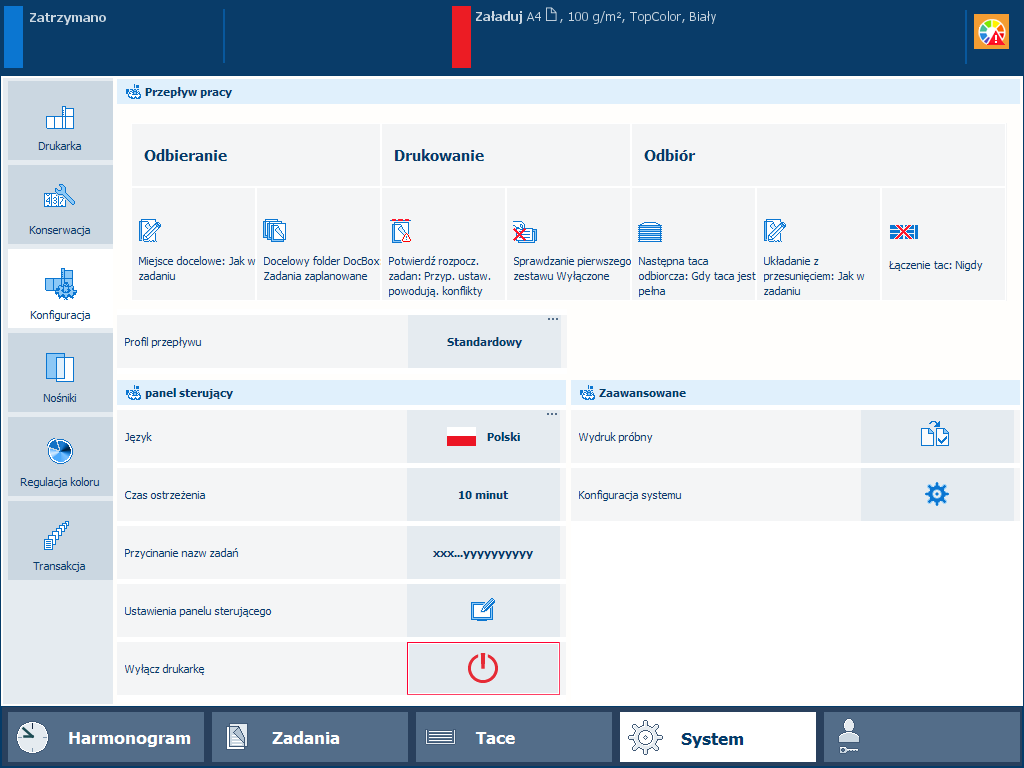Viewport: 1024px width, 768px height.
Task: Click the Konfiguracja systemu gear icon
Action: click(936, 494)
